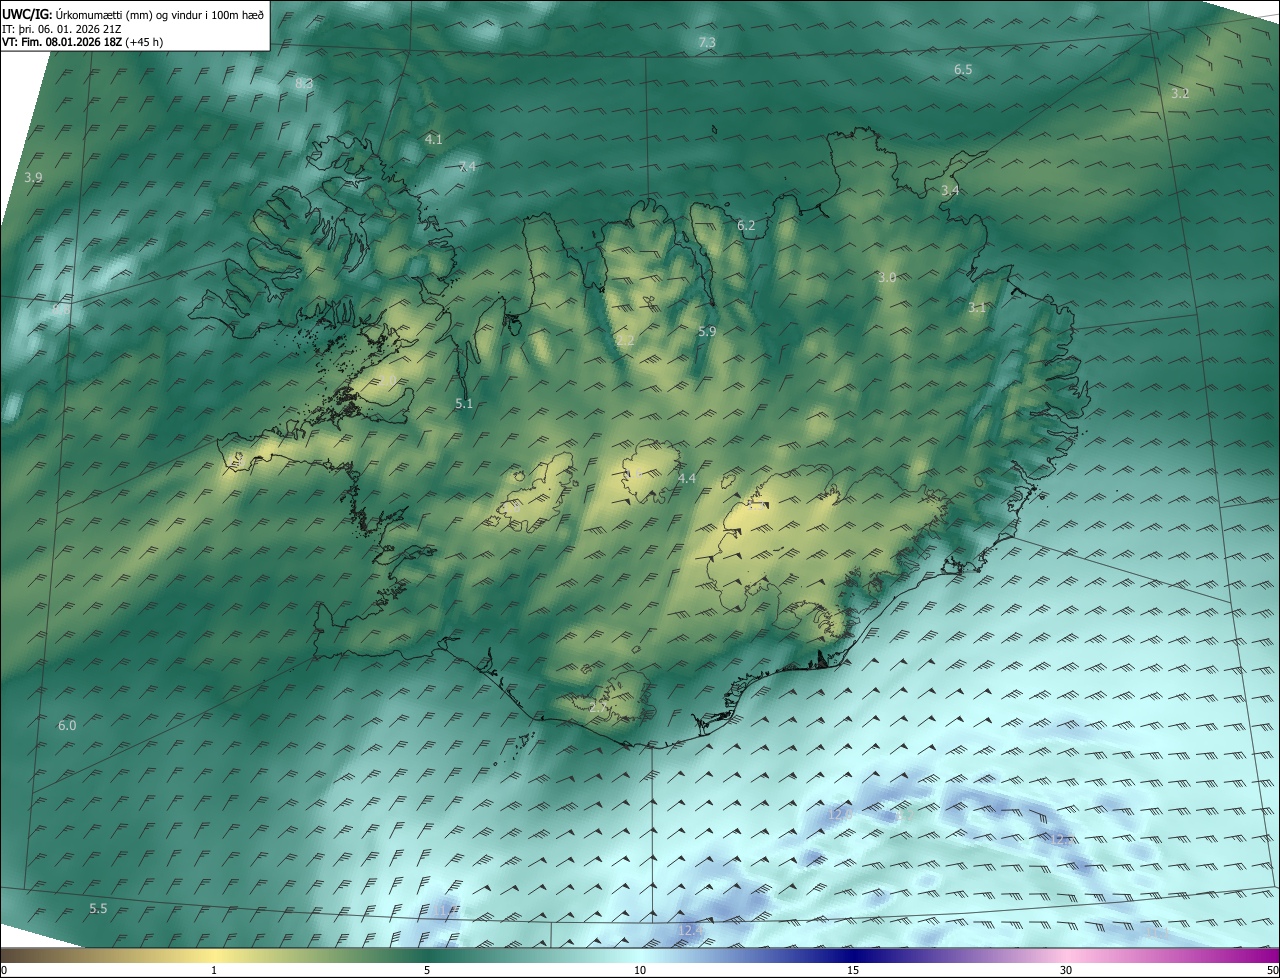
Task: Click the 3.2 value label on the map
Action: click(1180, 93)
